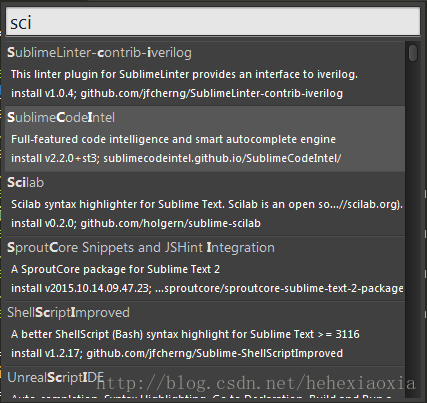Select the UnrealScriptIDE package

[x=205, y=382]
